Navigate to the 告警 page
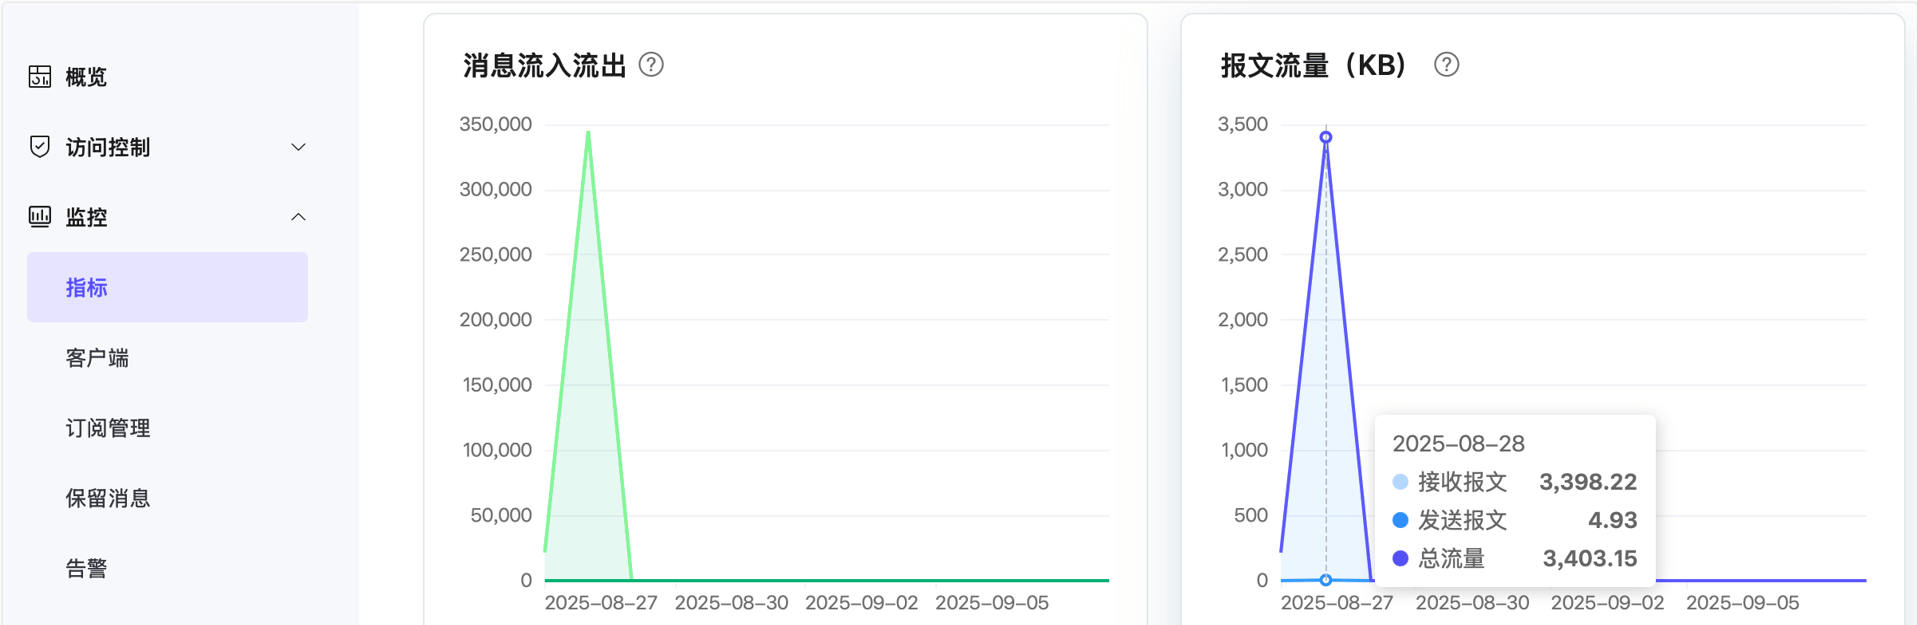 [87, 568]
